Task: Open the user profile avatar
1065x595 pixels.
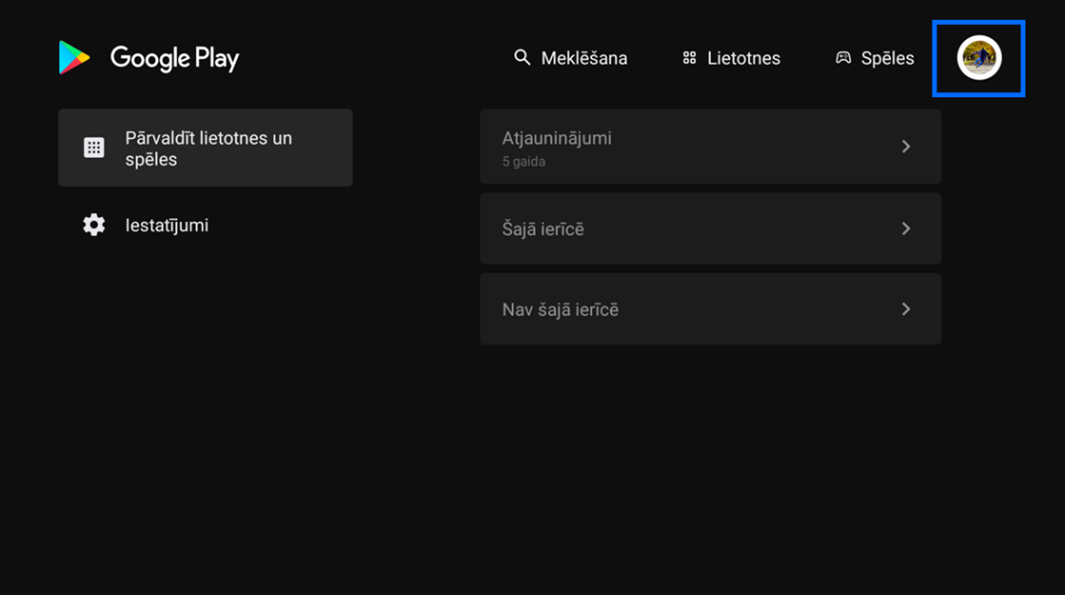Action: point(979,58)
